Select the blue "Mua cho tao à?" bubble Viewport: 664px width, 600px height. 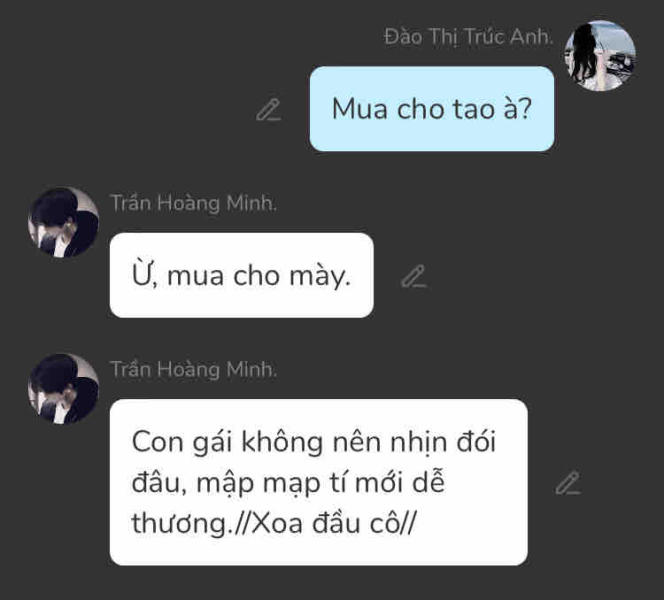432,109
